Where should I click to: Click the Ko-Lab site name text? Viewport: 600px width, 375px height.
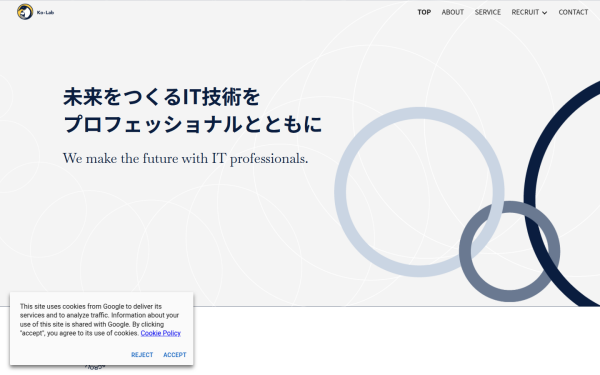coord(45,12)
